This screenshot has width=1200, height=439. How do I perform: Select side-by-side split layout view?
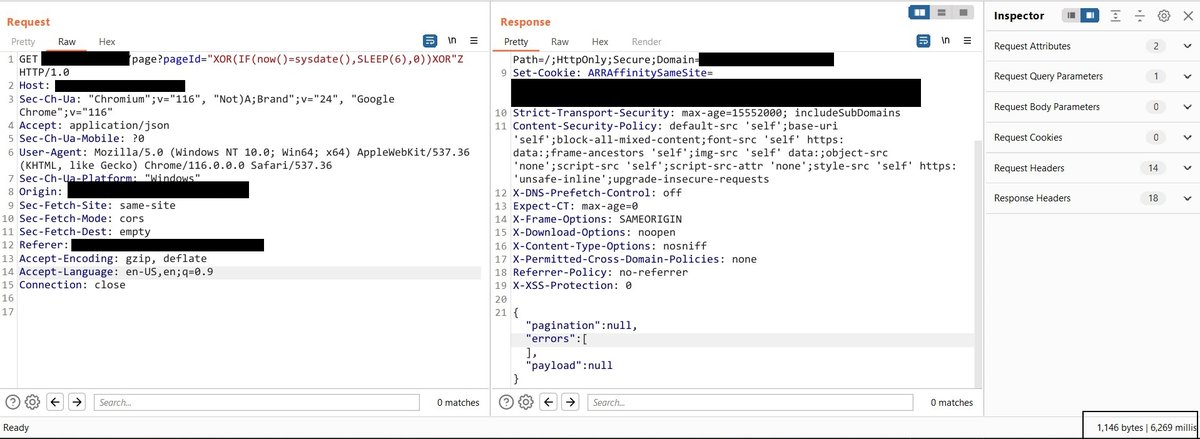(919, 12)
